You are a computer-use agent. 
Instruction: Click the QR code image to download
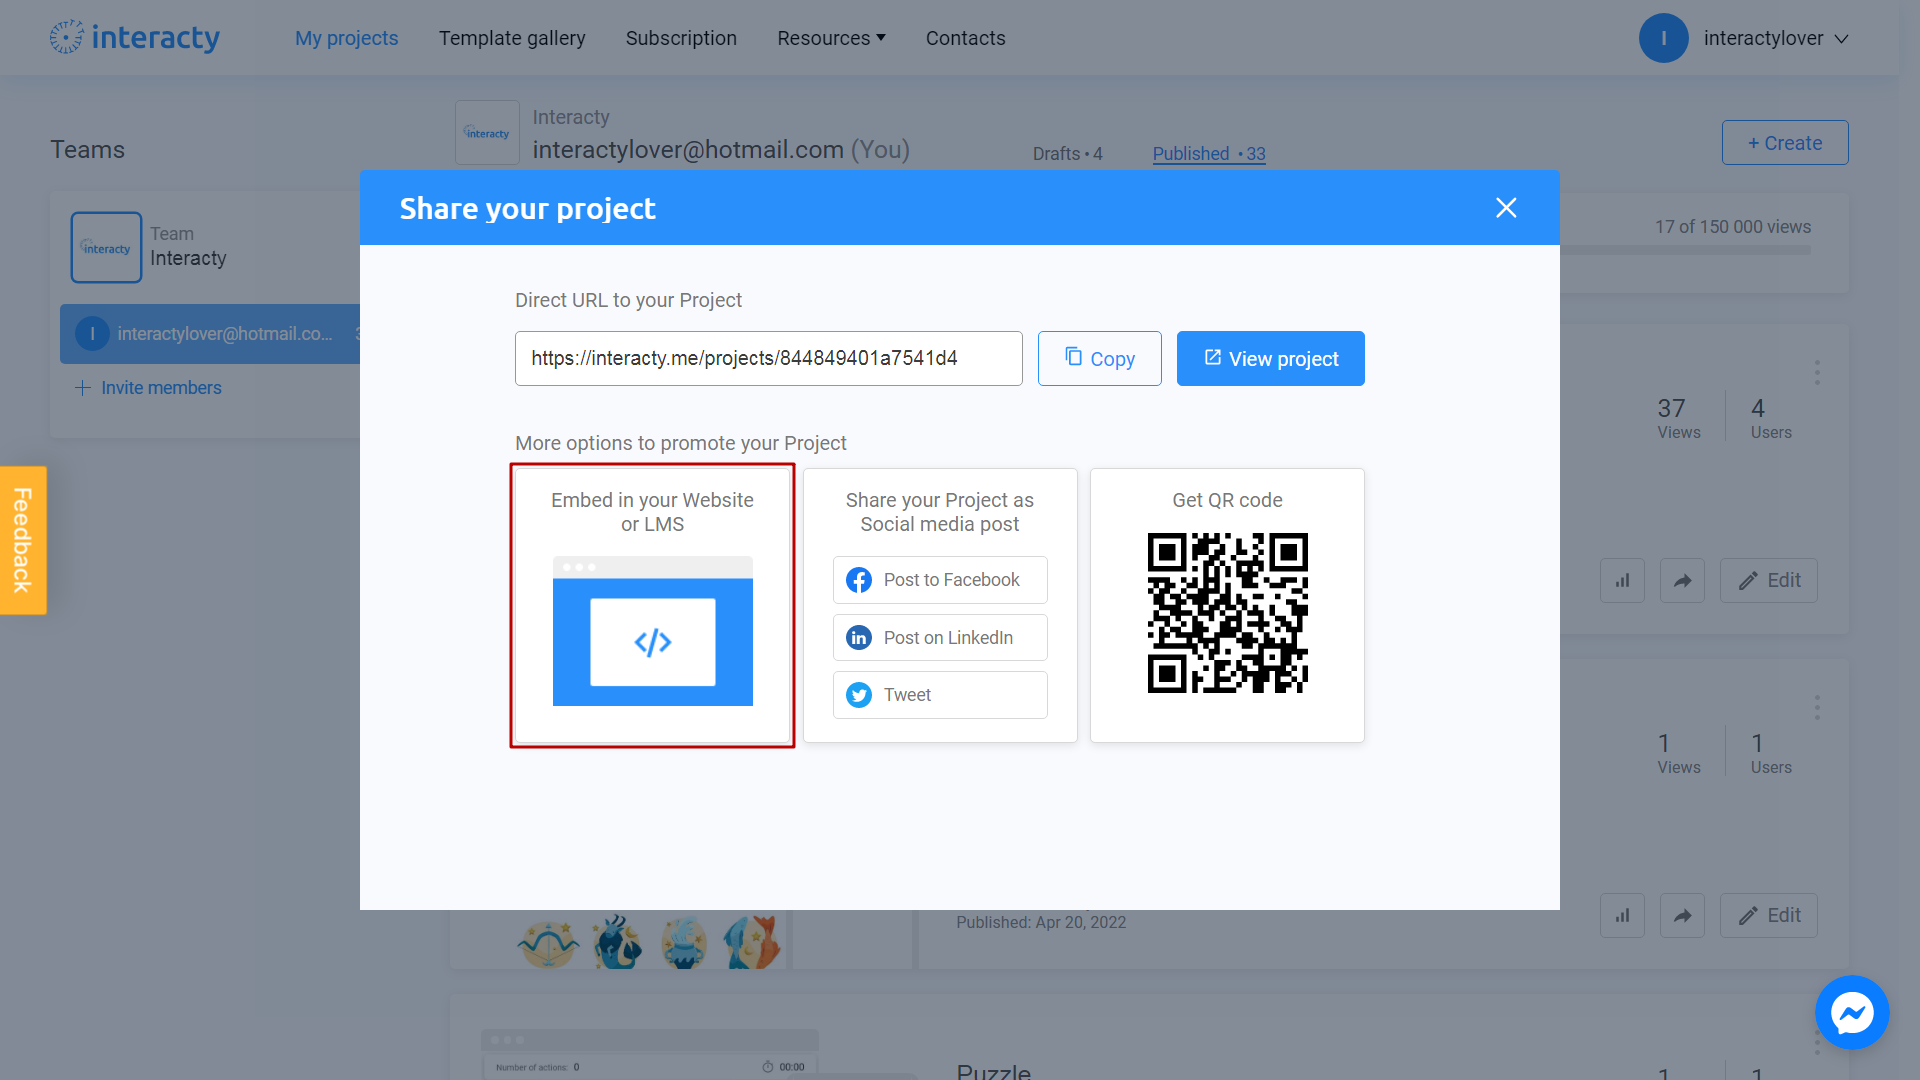click(x=1226, y=613)
